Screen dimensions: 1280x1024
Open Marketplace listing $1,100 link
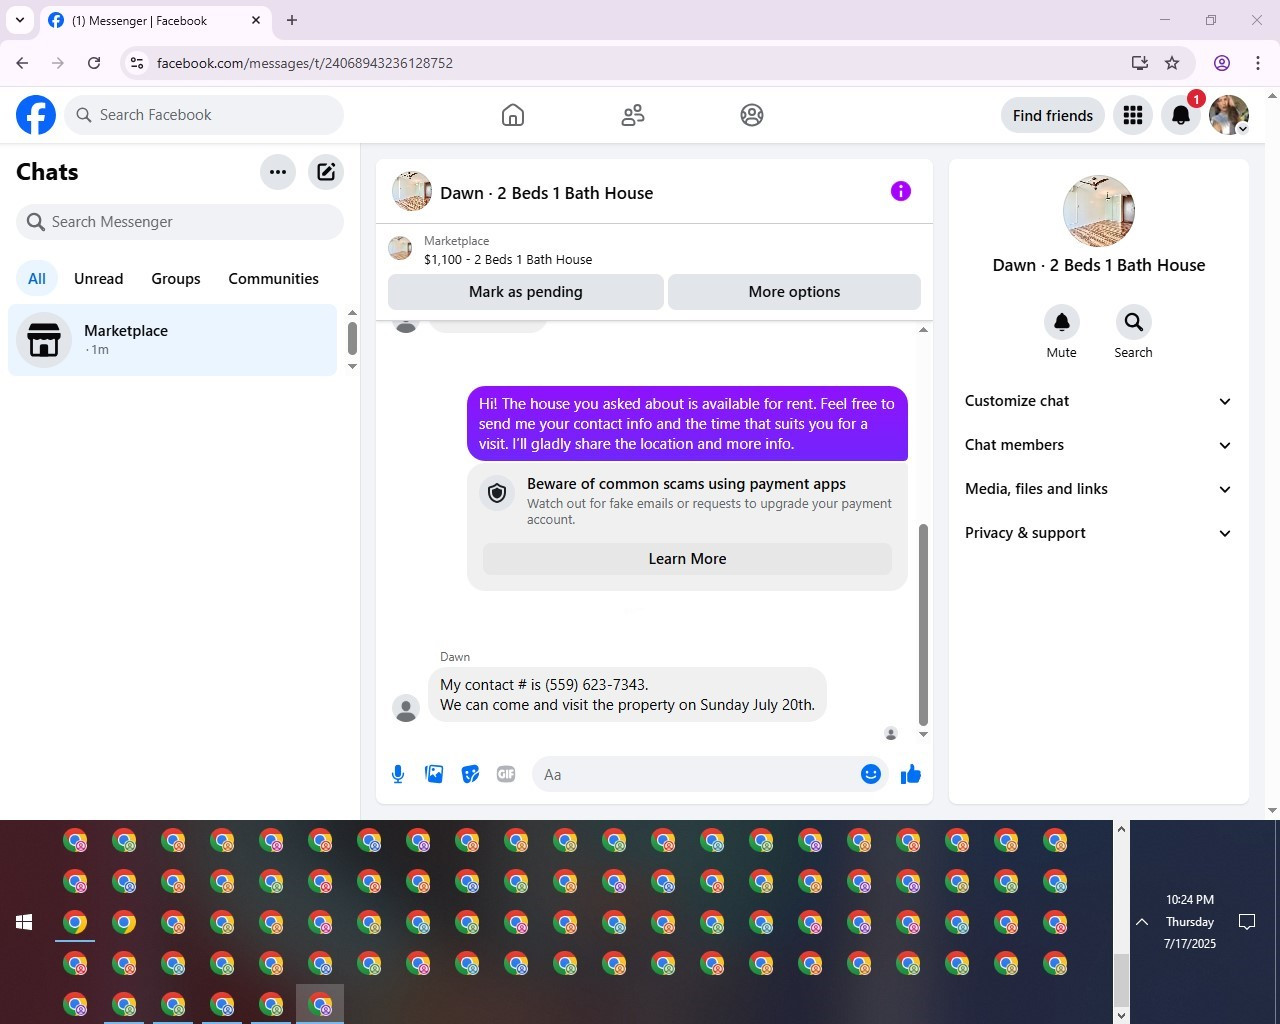(508, 259)
